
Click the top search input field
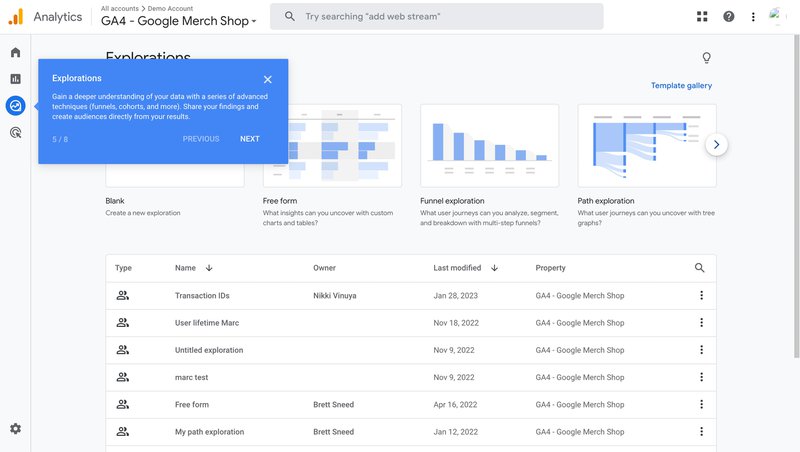point(440,17)
